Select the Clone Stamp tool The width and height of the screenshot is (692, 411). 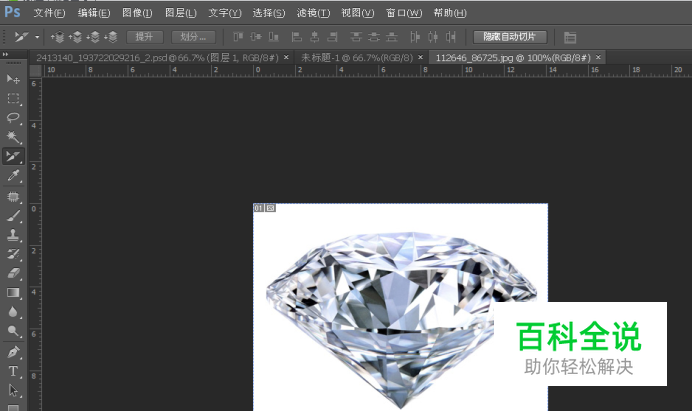tap(13, 235)
